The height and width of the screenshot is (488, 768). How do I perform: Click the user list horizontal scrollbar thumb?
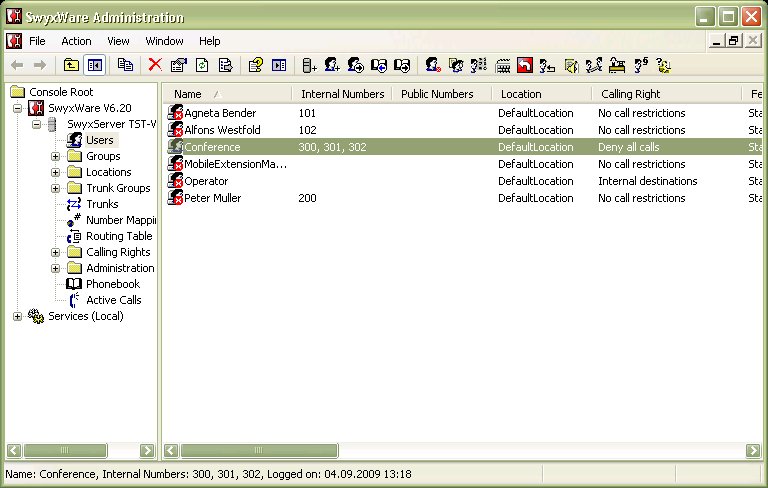[259, 450]
